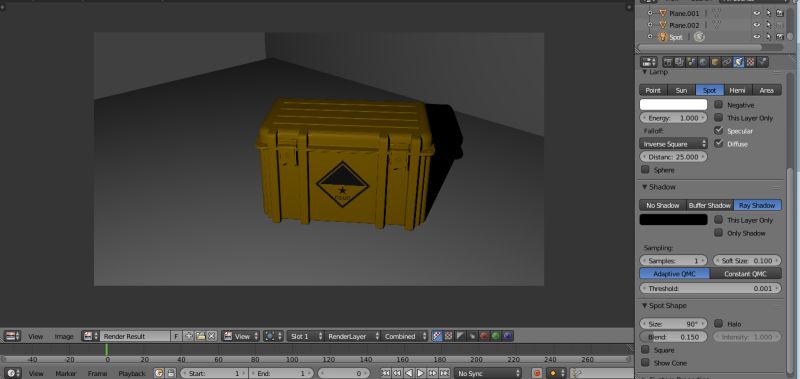This screenshot has width=800, height=379.
Task: Open timeline Marker menu
Action: (66, 373)
